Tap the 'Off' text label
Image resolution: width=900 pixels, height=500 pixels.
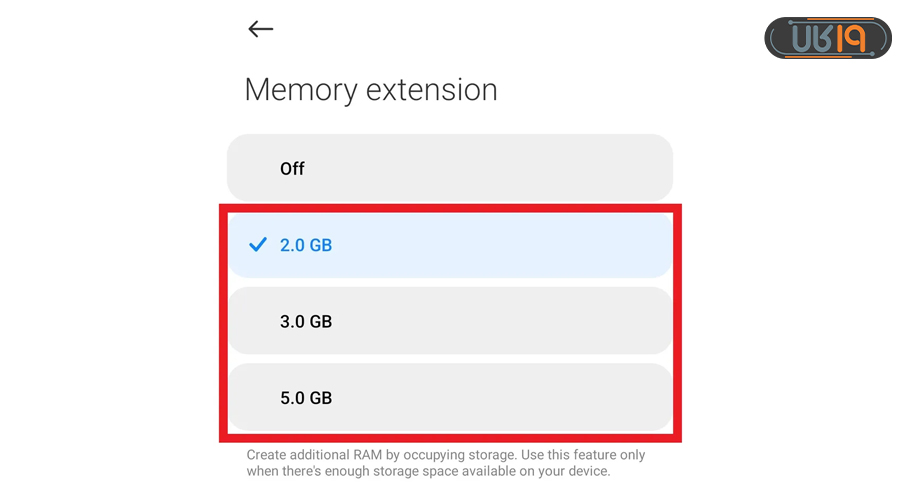click(x=292, y=169)
